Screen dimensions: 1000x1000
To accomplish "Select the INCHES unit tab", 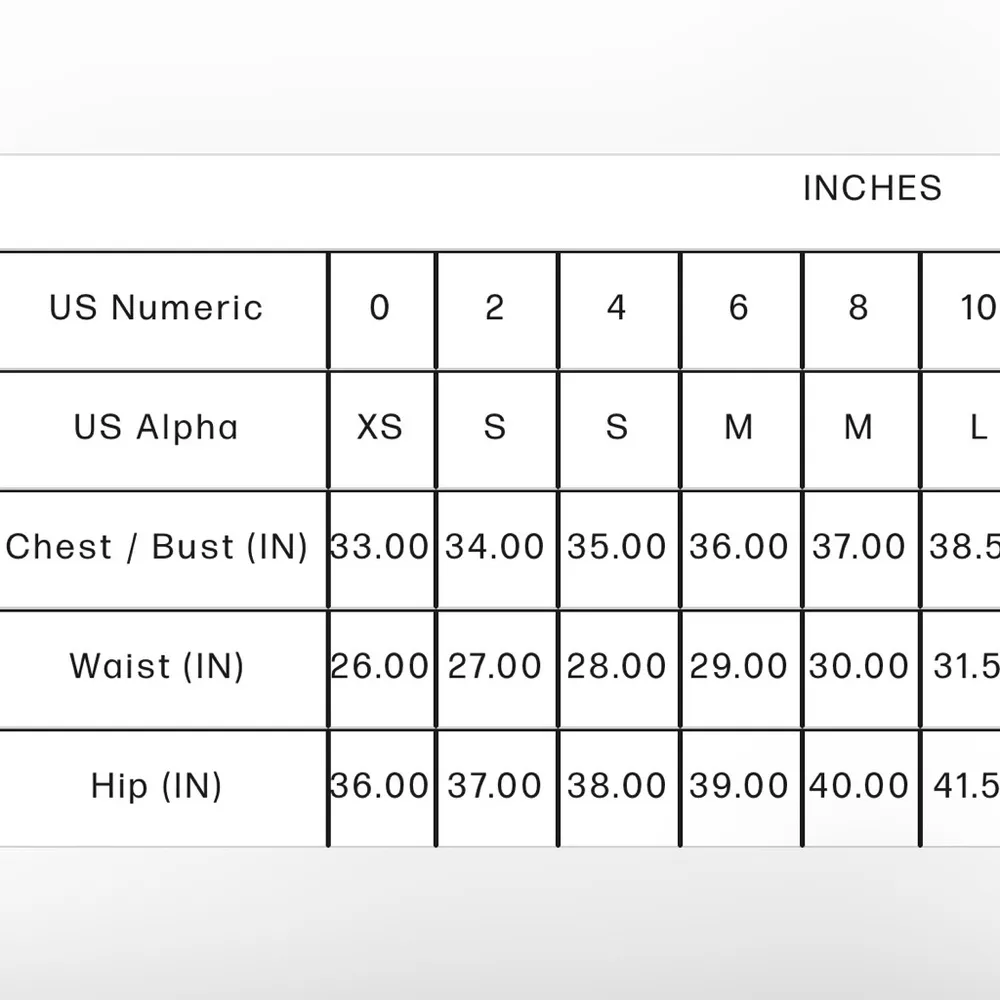I will [x=872, y=188].
